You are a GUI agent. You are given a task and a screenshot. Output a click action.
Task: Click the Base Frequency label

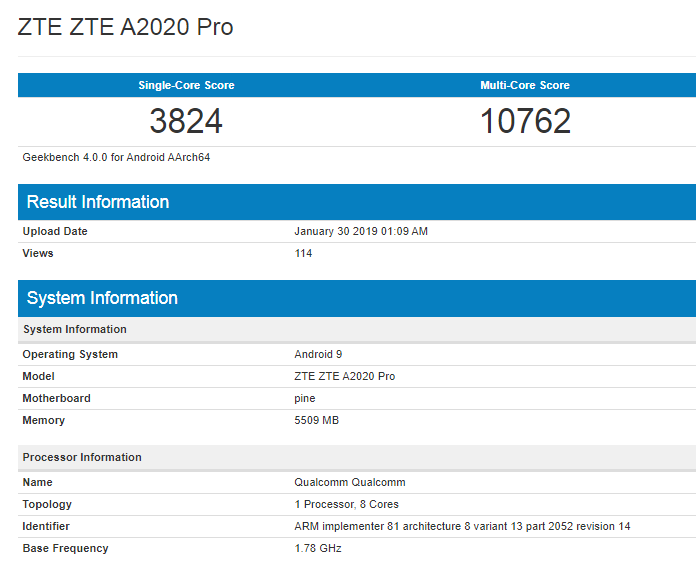click(66, 548)
